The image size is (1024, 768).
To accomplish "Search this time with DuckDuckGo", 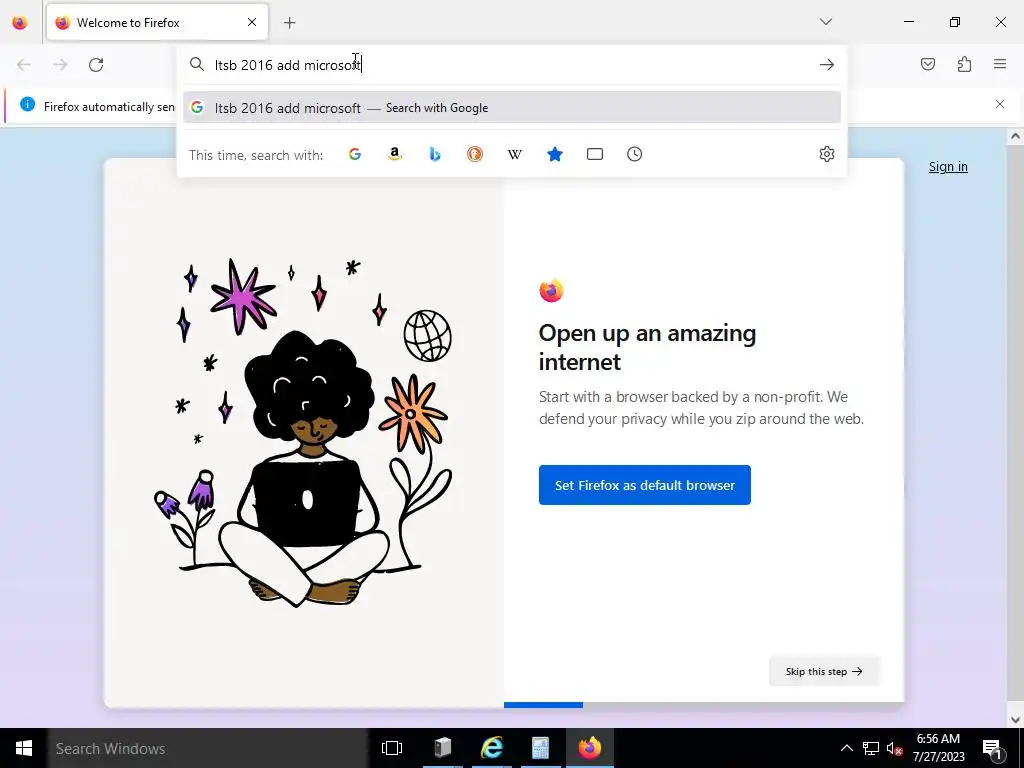I will coord(475,154).
